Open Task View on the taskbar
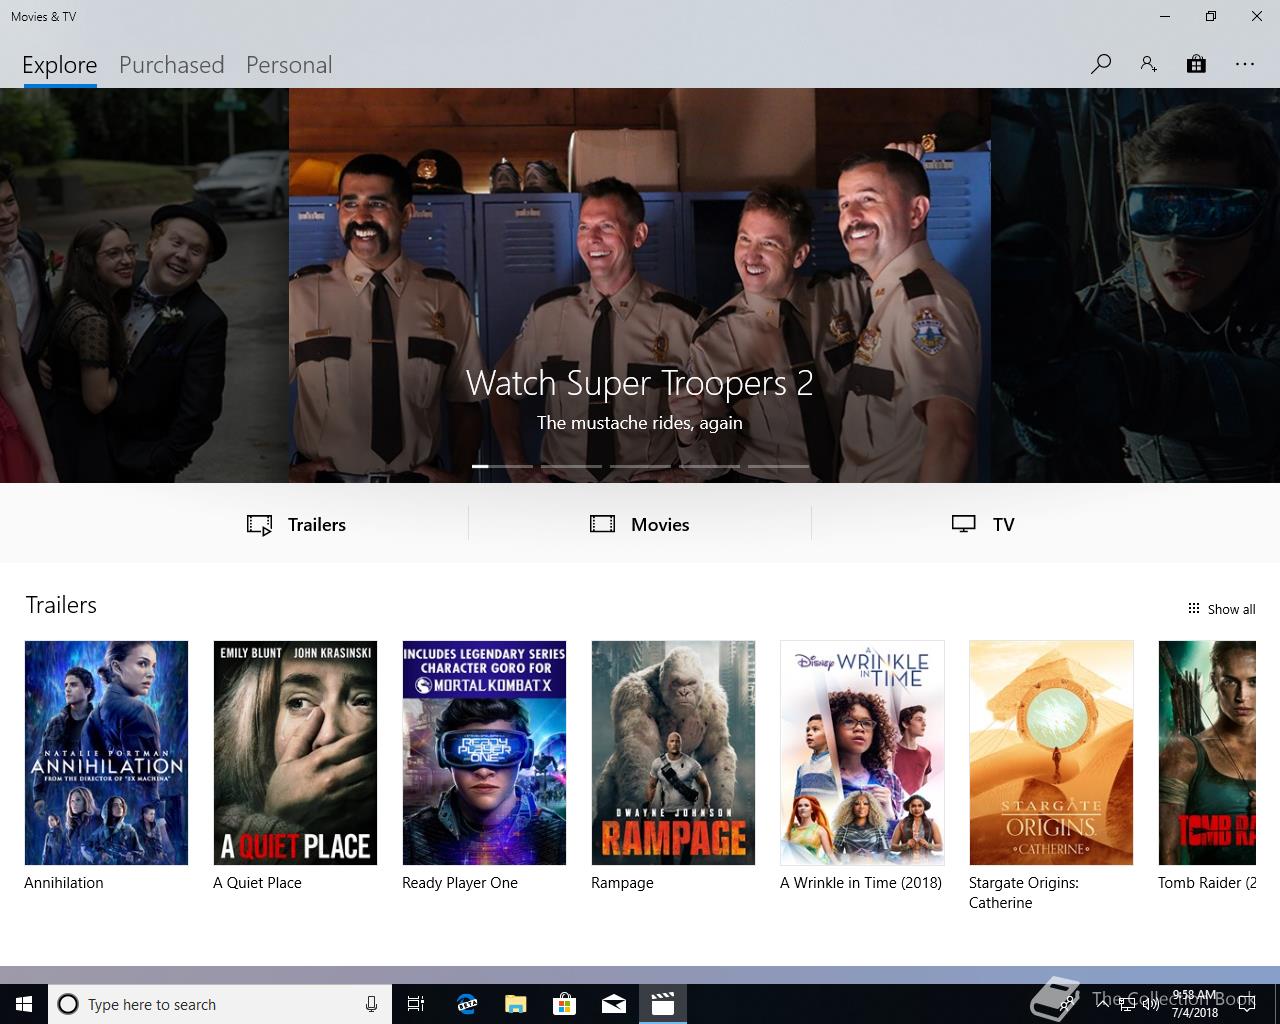The image size is (1280, 1024). click(416, 1004)
